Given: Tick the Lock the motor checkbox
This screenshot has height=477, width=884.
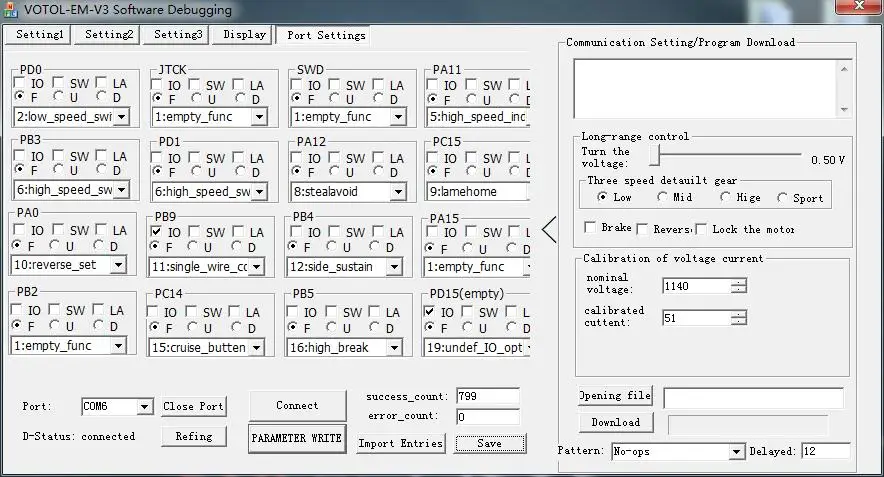Looking at the screenshot, I should [701, 228].
